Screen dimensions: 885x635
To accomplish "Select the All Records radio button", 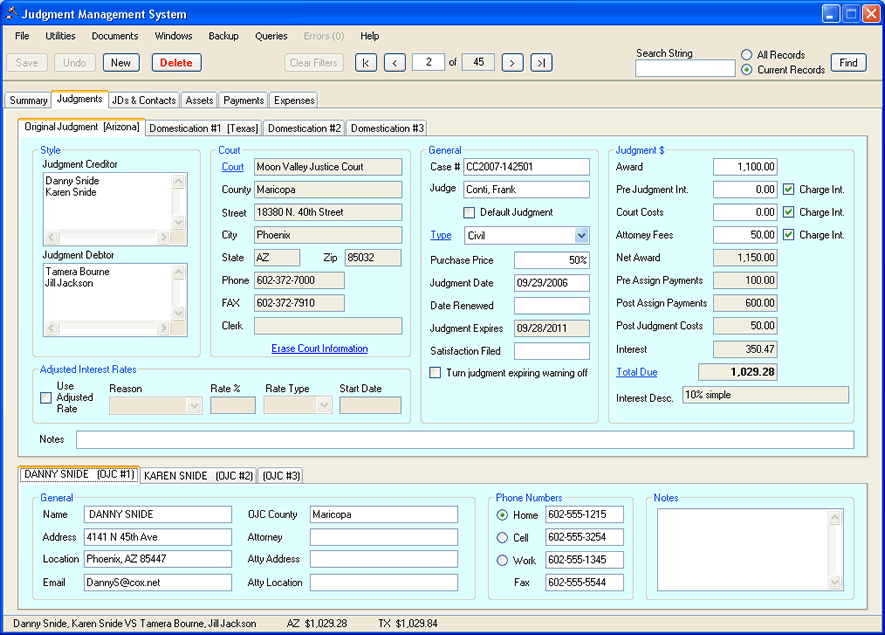I will [x=747, y=55].
